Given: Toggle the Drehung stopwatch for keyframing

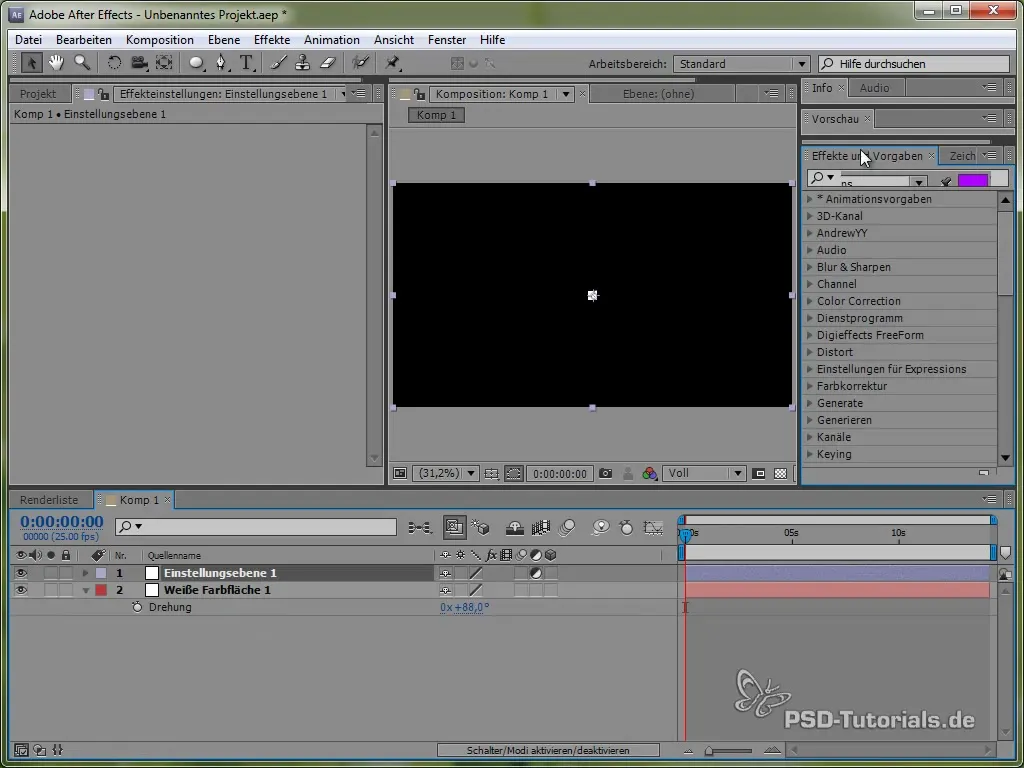Looking at the screenshot, I should pyautogui.click(x=136, y=607).
